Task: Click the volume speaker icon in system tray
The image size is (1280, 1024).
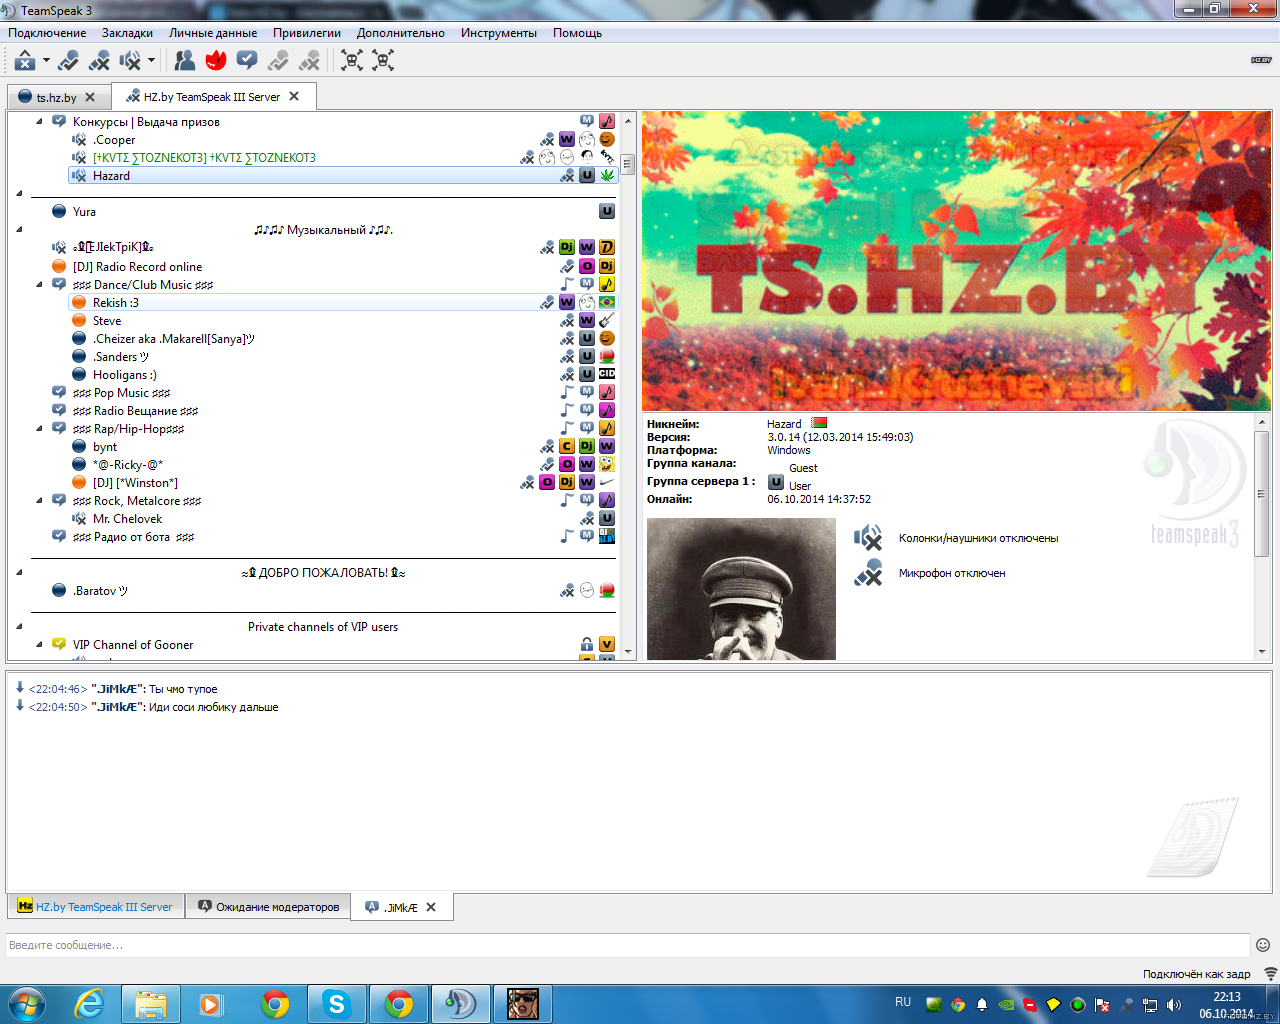Action: pos(1174,1005)
